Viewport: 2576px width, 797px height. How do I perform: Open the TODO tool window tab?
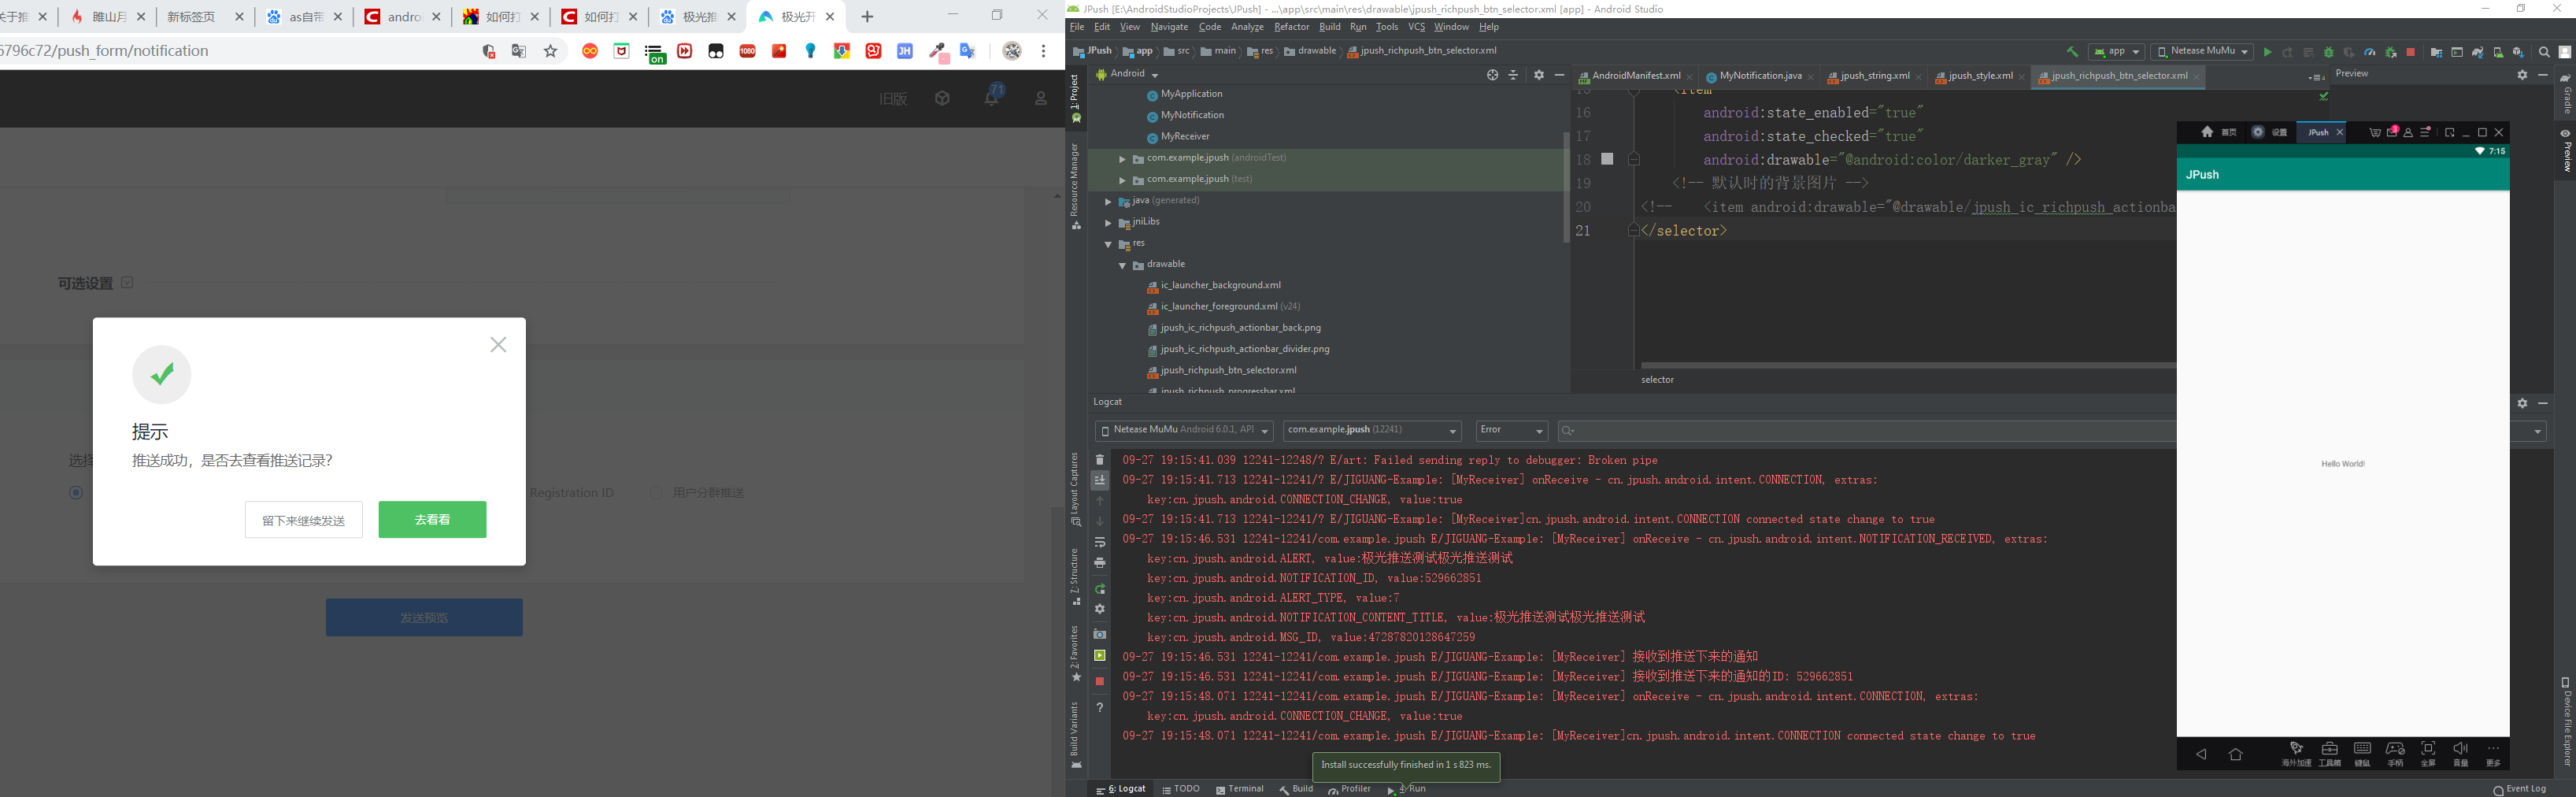tap(1181, 789)
